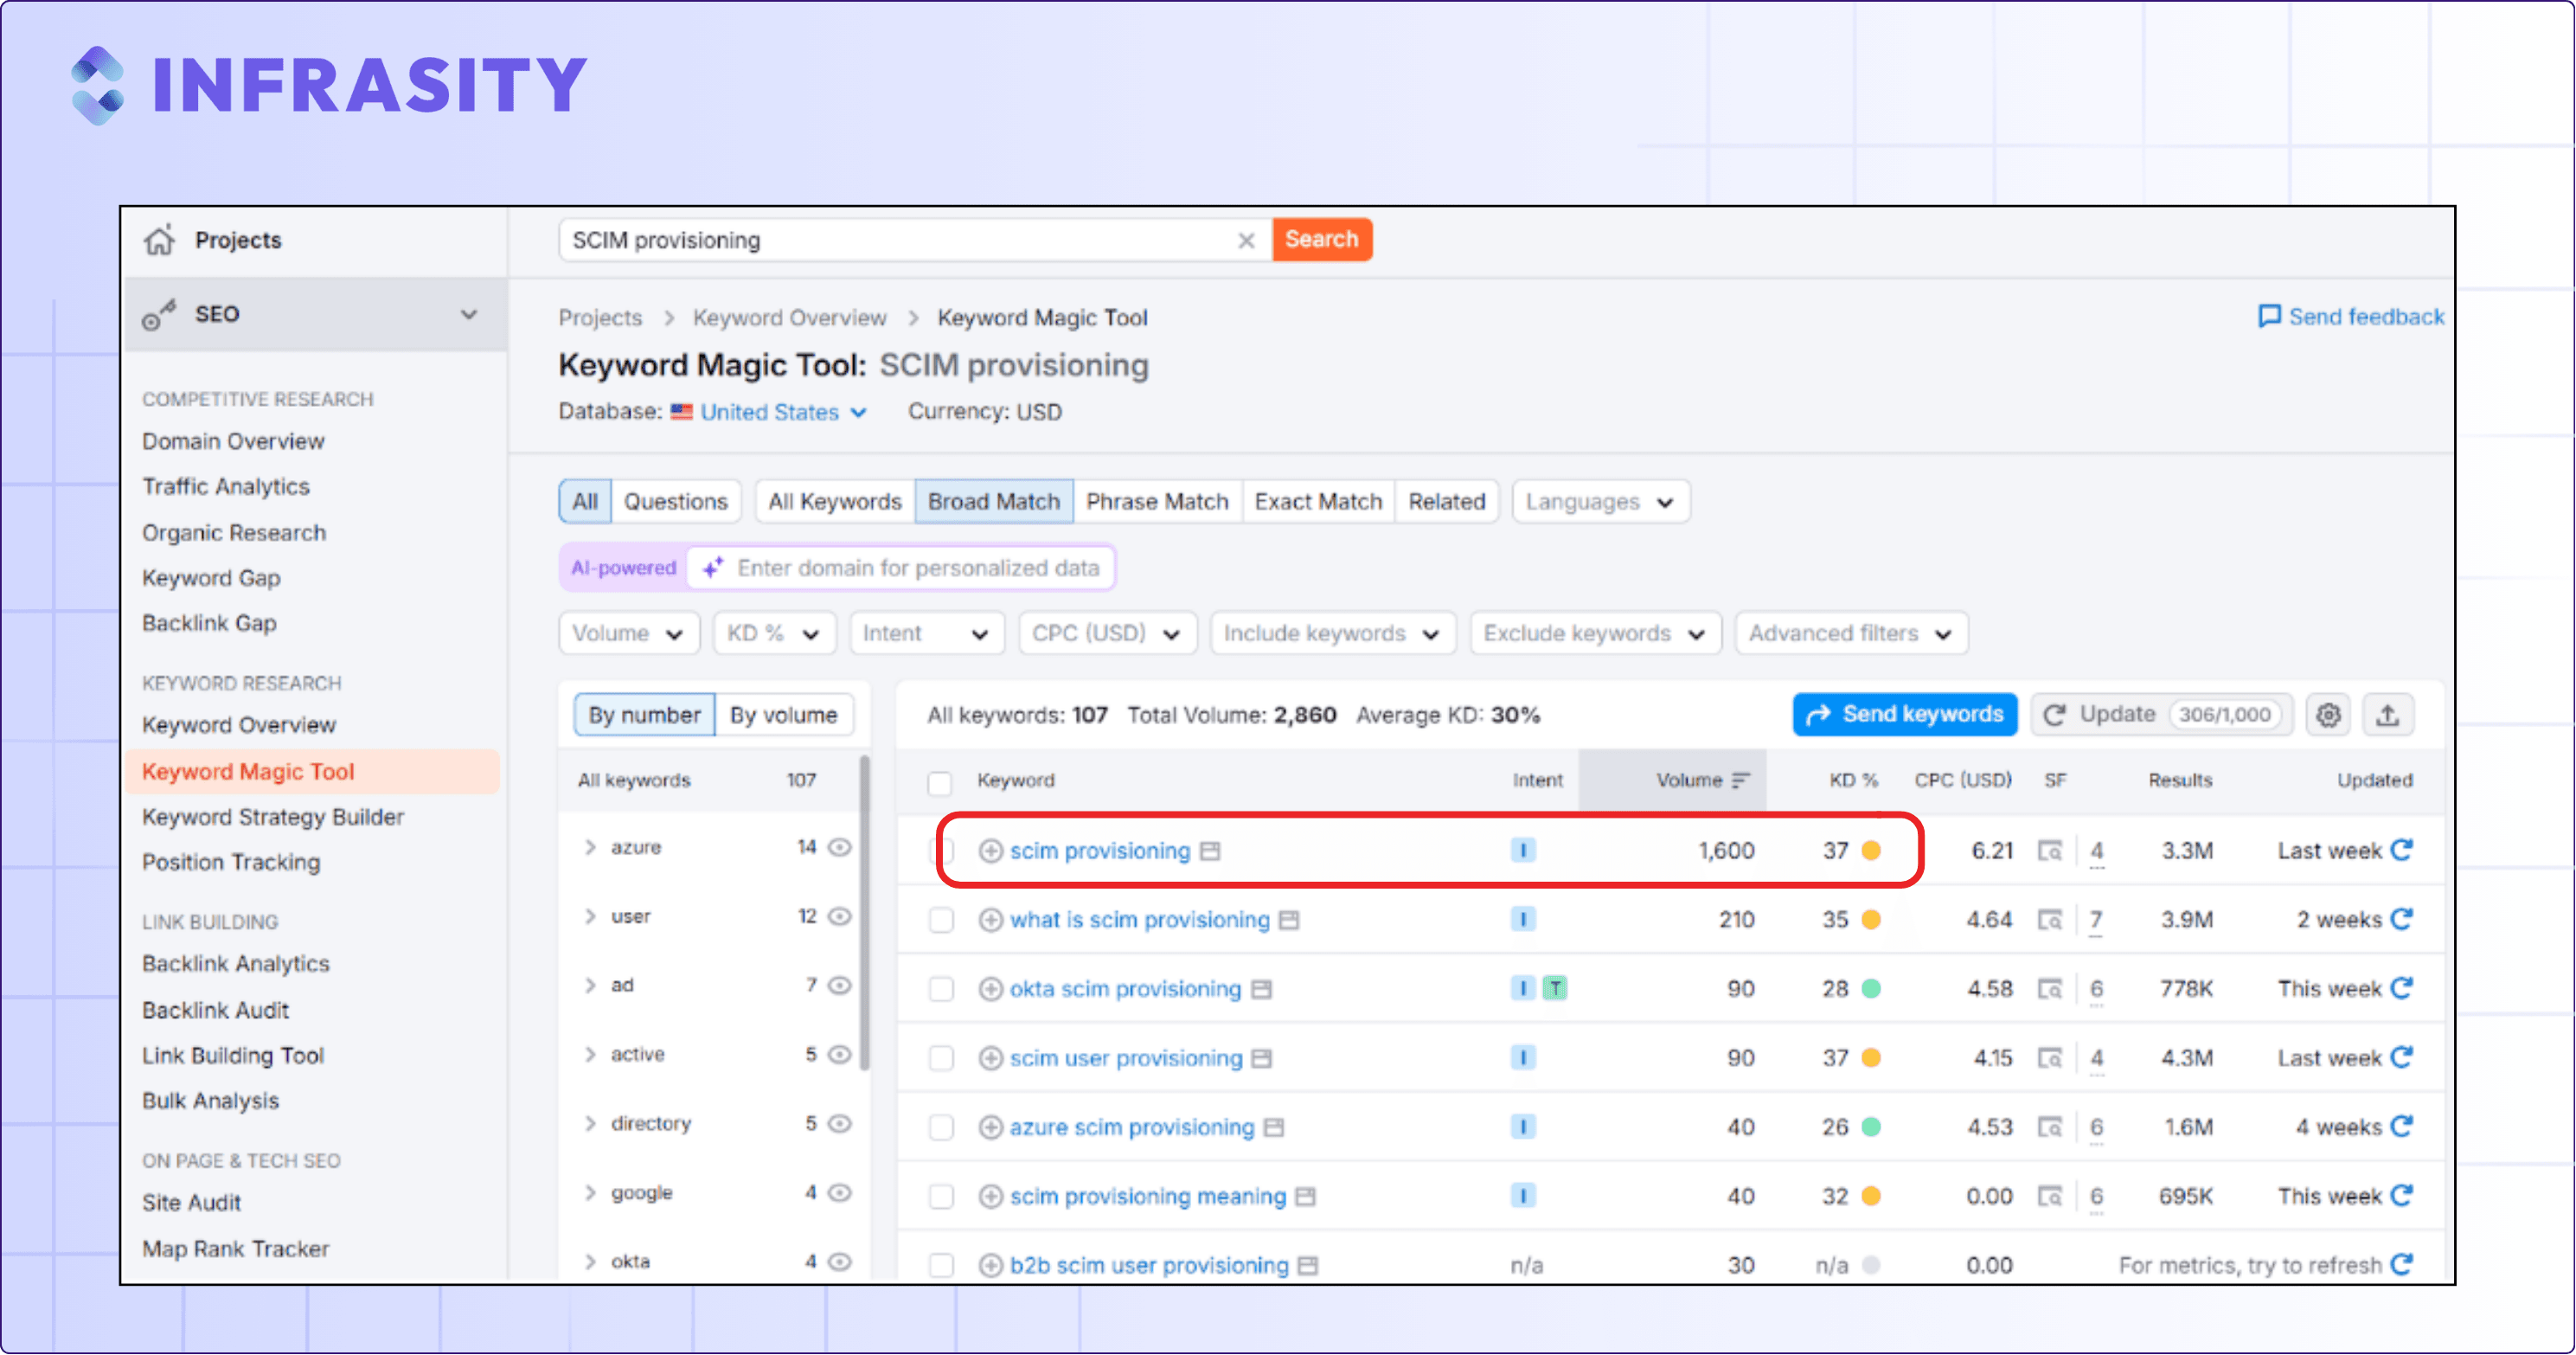Open the Advanced filters dropdown
The image size is (2576, 1355).
1851,633
